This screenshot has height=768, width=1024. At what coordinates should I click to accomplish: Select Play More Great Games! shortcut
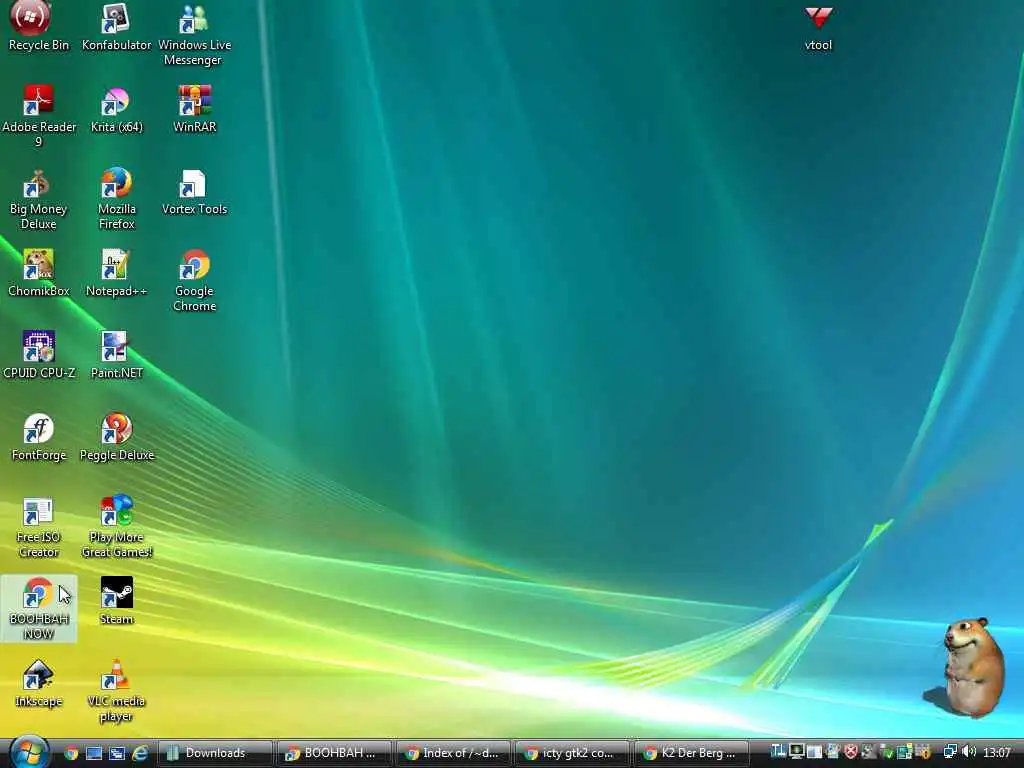click(x=116, y=528)
